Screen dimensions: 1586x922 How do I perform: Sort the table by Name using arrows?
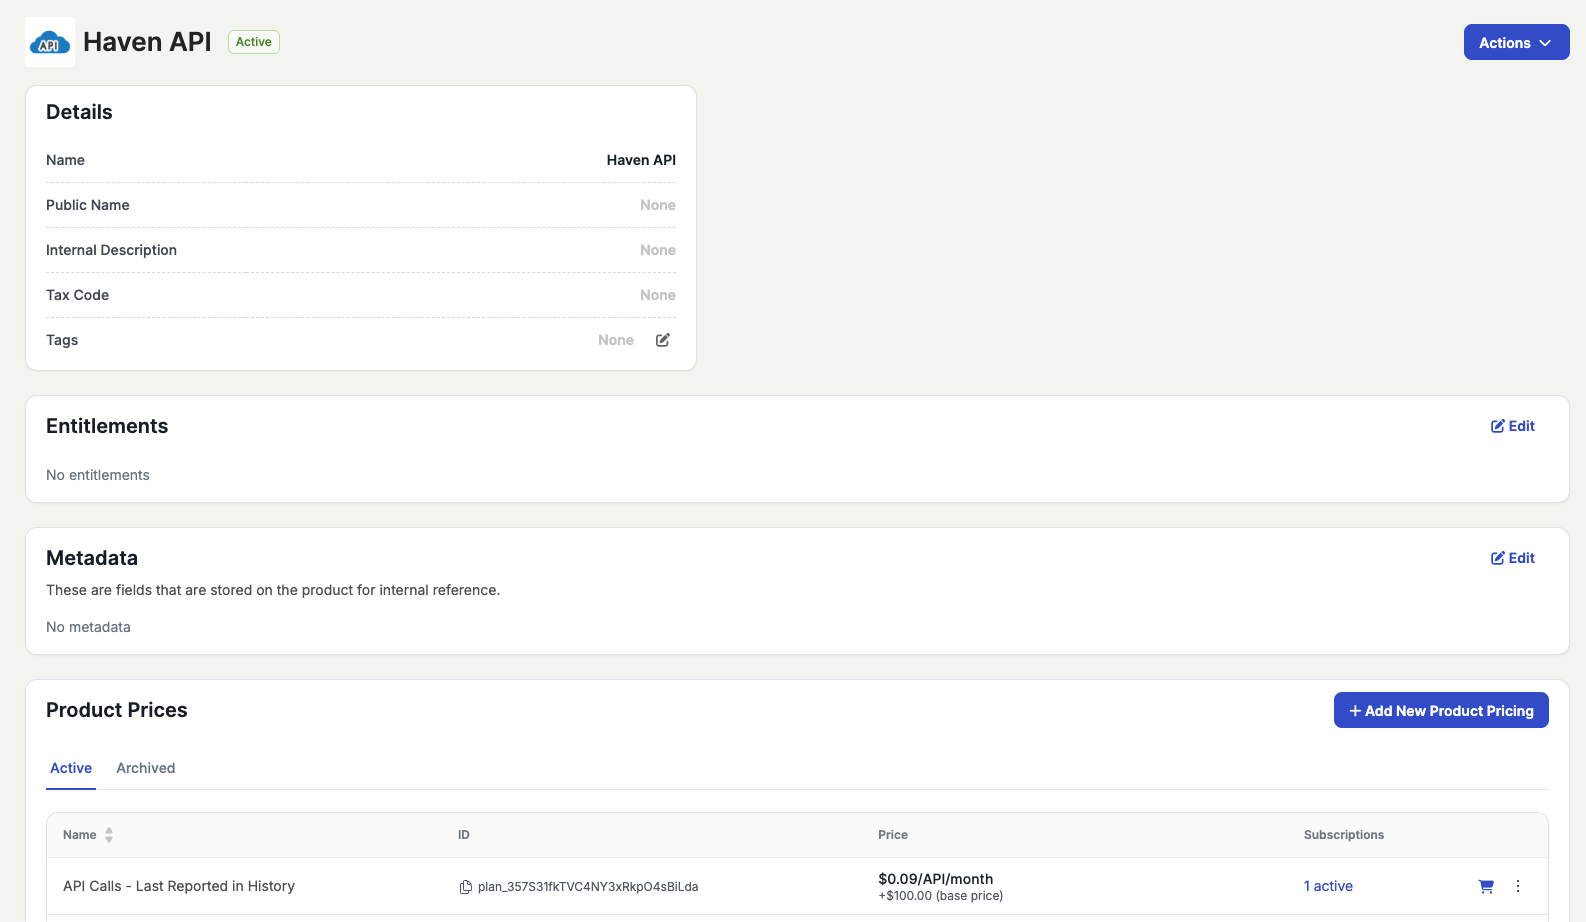[x=109, y=835]
